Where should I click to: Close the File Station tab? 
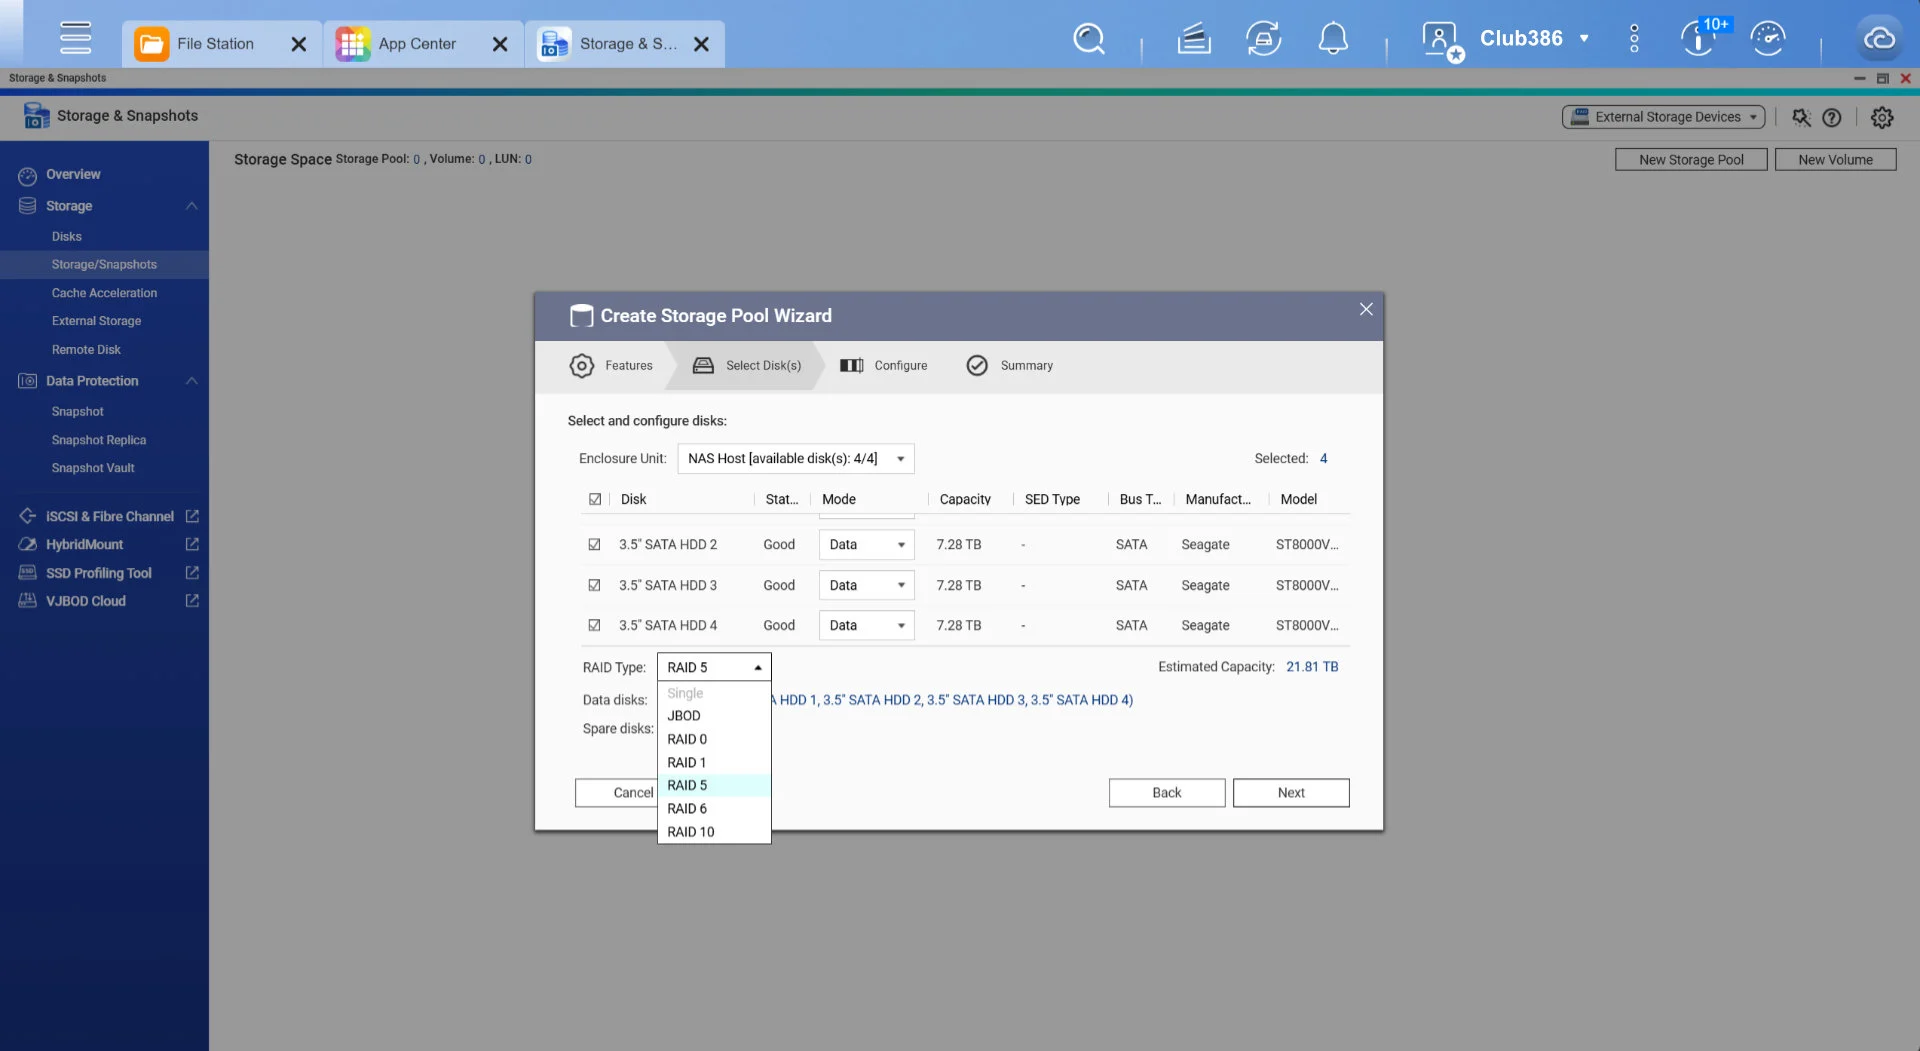[x=298, y=44]
